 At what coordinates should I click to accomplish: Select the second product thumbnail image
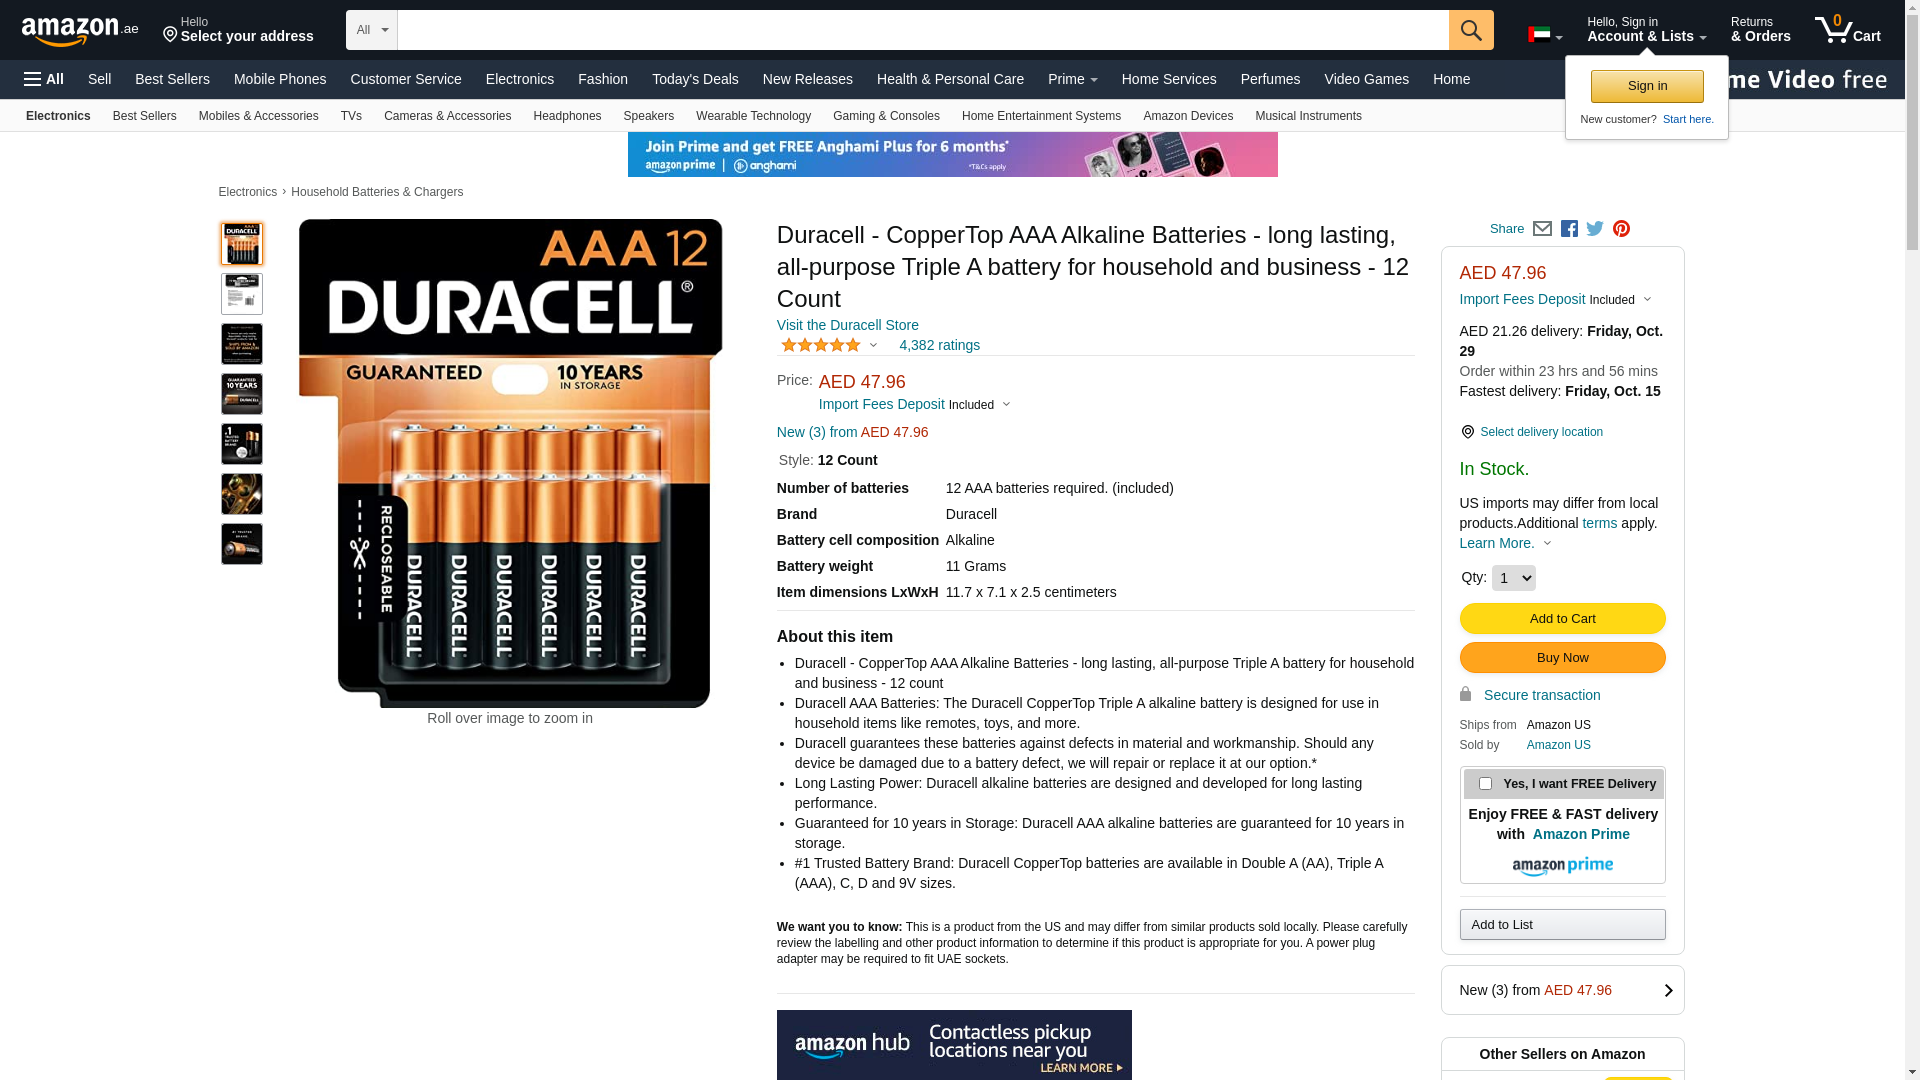(242, 294)
